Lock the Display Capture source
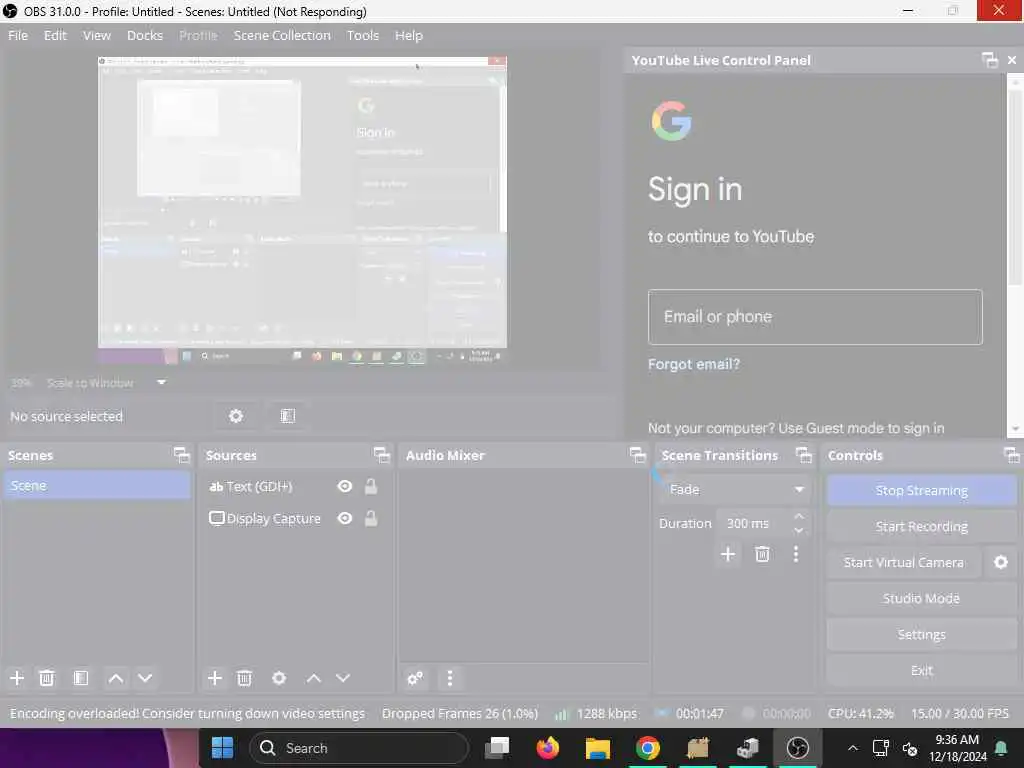This screenshot has height=768, width=1024. 371,519
